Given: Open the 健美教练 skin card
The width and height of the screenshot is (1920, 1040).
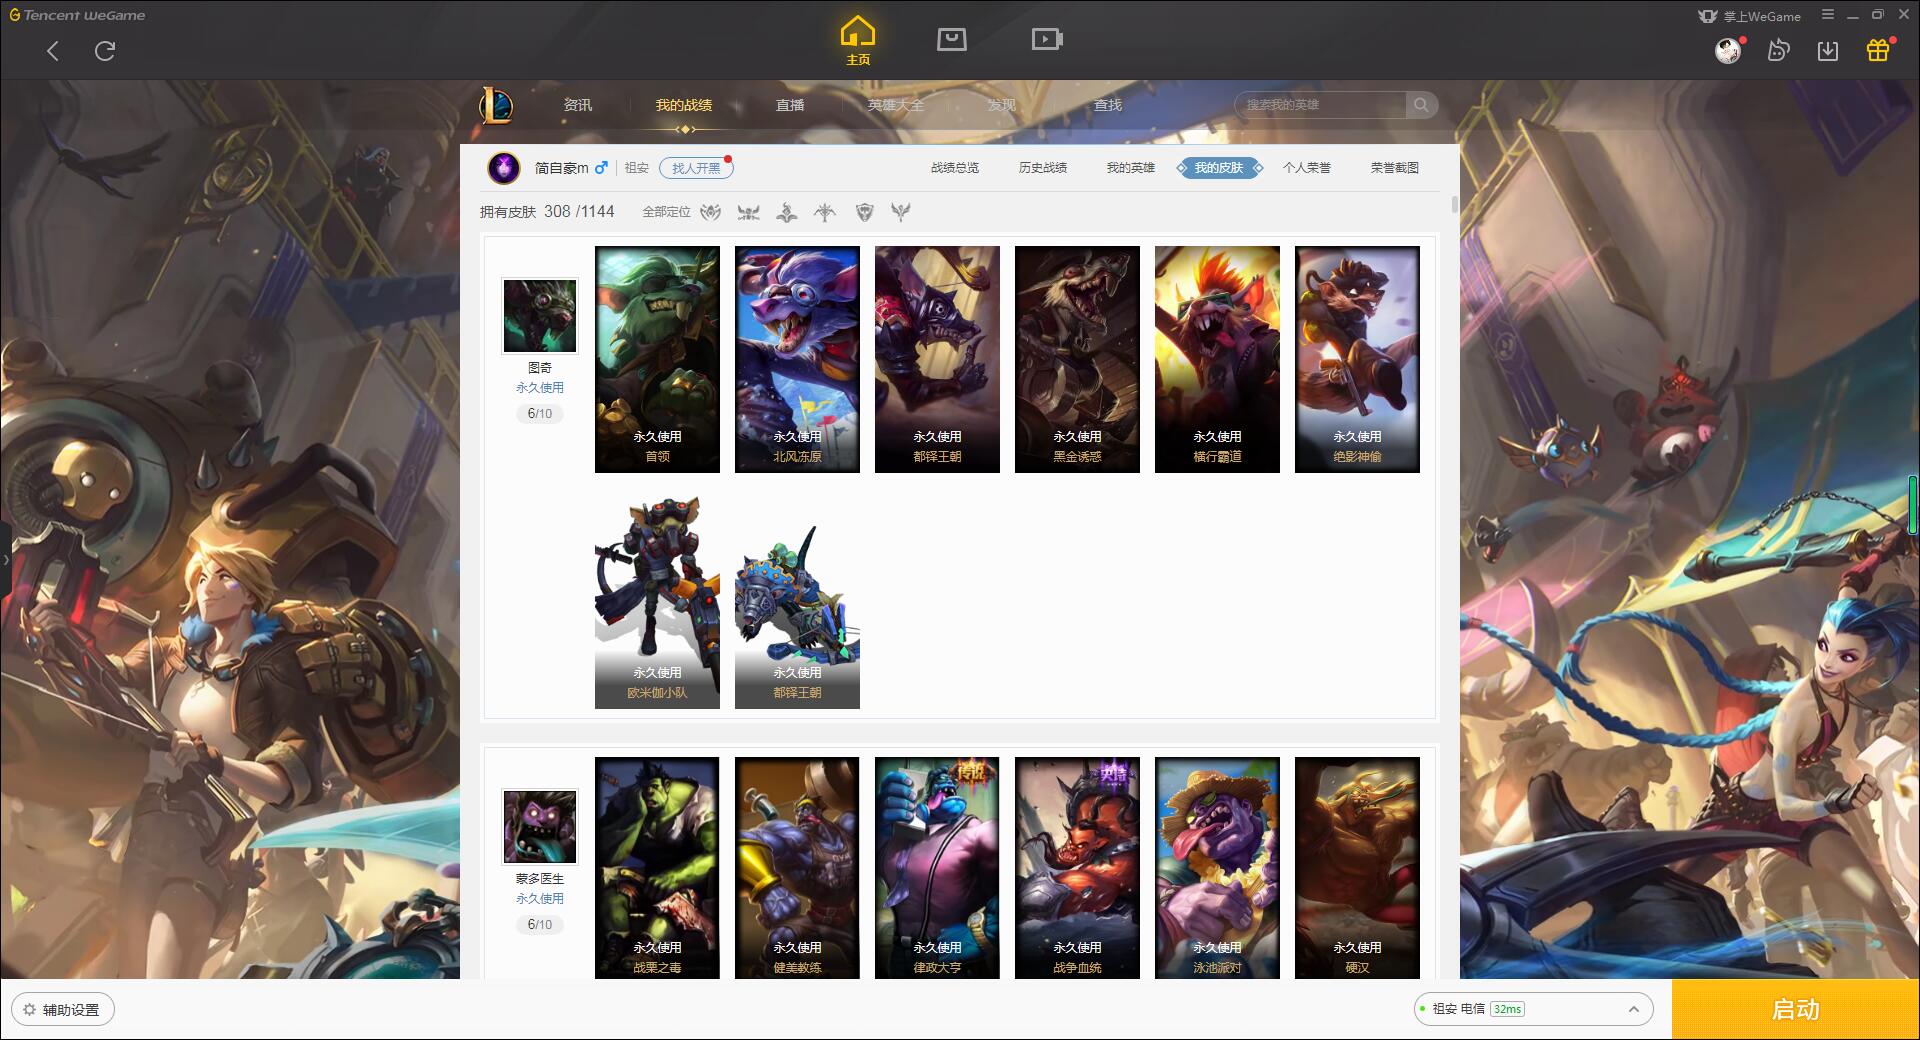Looking at the screenshot, I should tap(797, 868).
